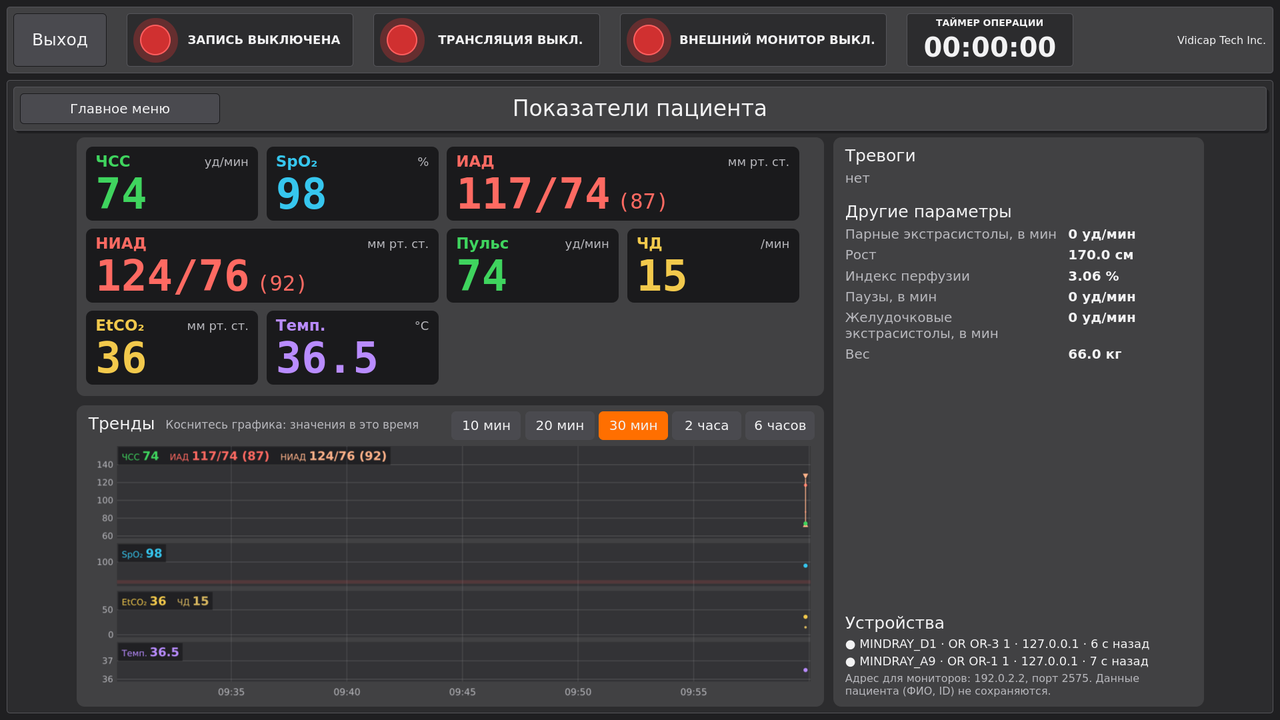This screenshot has width=1280, height=720.
Task: Click the 'Тренды' section heading
Action: tap(121, 424)
